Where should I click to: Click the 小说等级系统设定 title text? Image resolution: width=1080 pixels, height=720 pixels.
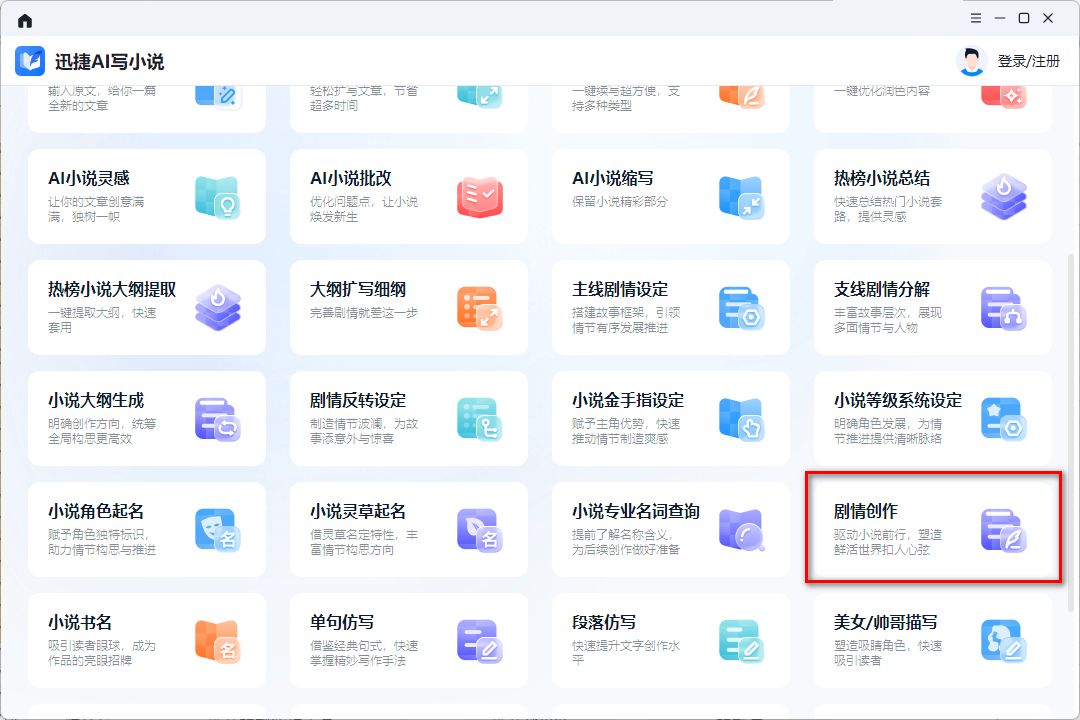(x=897, y=400)
